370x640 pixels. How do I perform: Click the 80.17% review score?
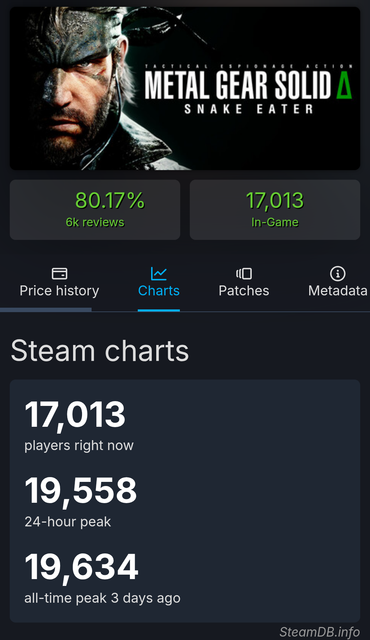pyautogui.click(x=110, y=200)
